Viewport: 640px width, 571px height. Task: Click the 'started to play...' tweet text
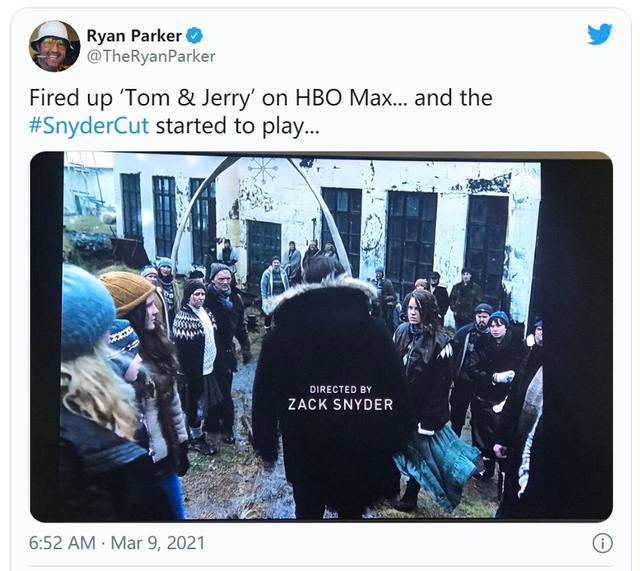pos(238,126)
